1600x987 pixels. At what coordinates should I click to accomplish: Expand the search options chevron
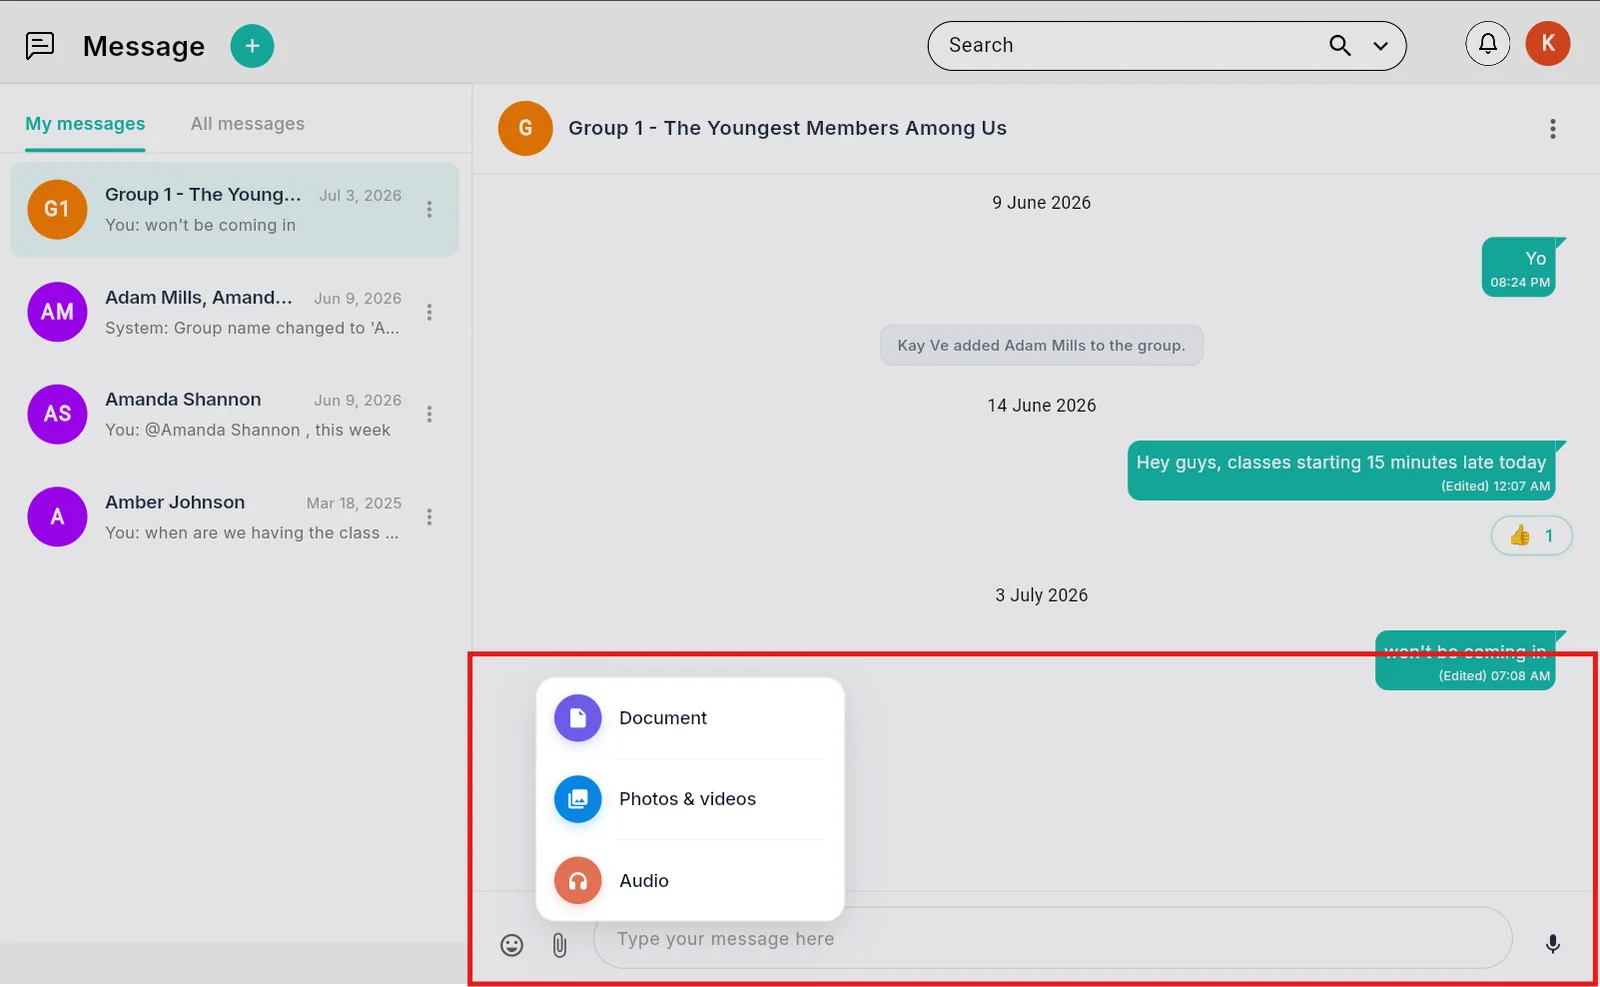[1381, 46]
